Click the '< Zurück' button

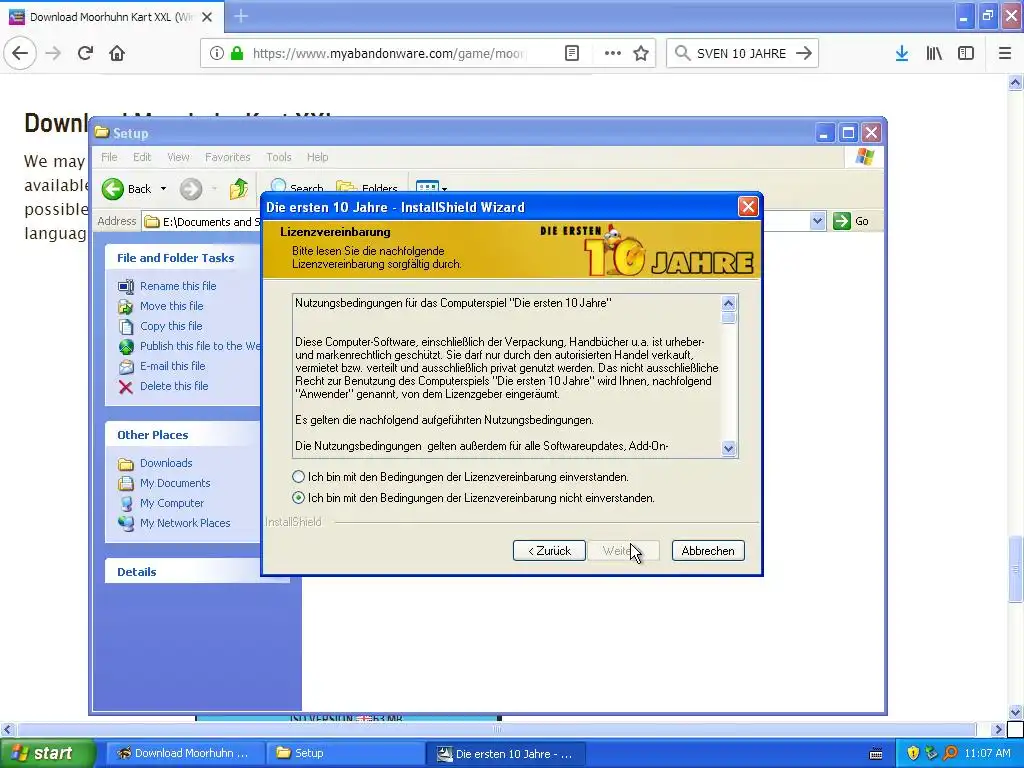pyautogui.click(x=549, y=551)
